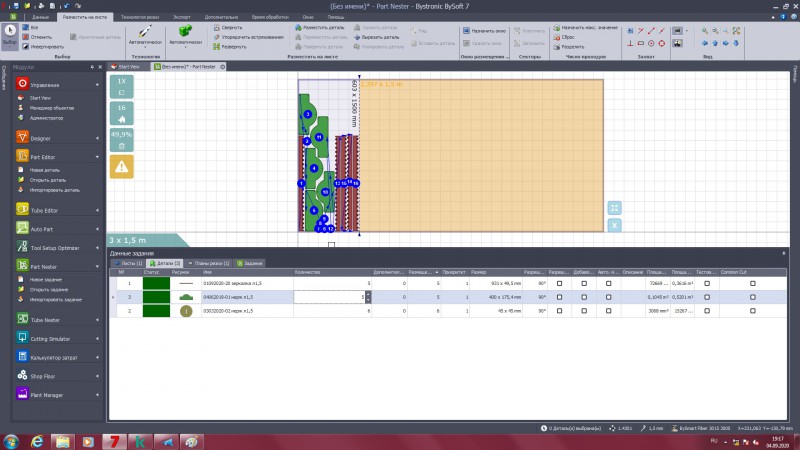This screenshot has width=800, height=450.
Task: Click Назначить окно command
Action: click(x=484, y=31)
